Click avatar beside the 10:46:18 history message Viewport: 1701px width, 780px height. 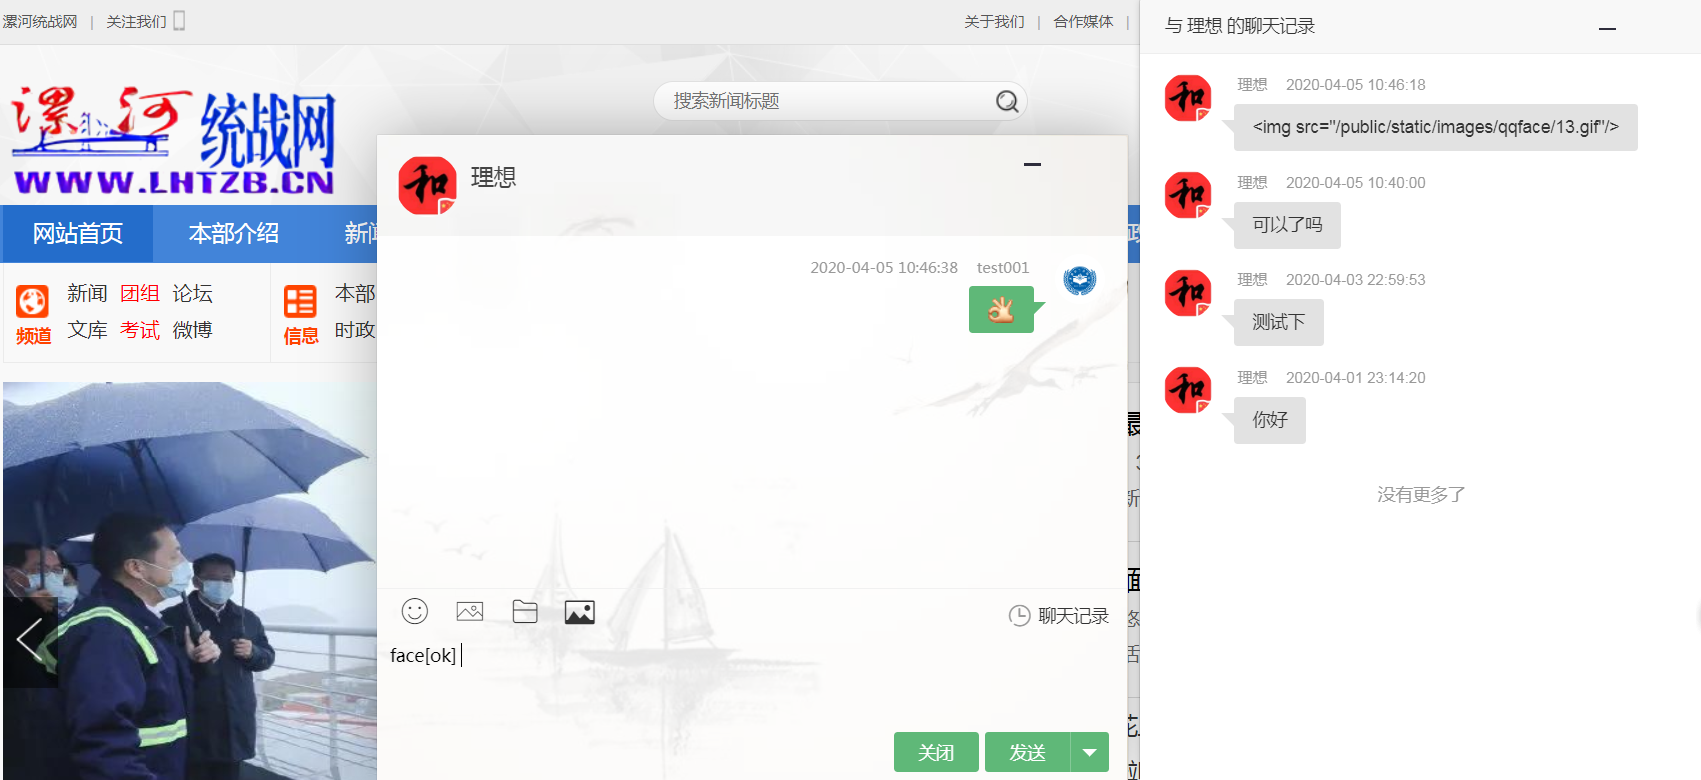[1188, 99]
